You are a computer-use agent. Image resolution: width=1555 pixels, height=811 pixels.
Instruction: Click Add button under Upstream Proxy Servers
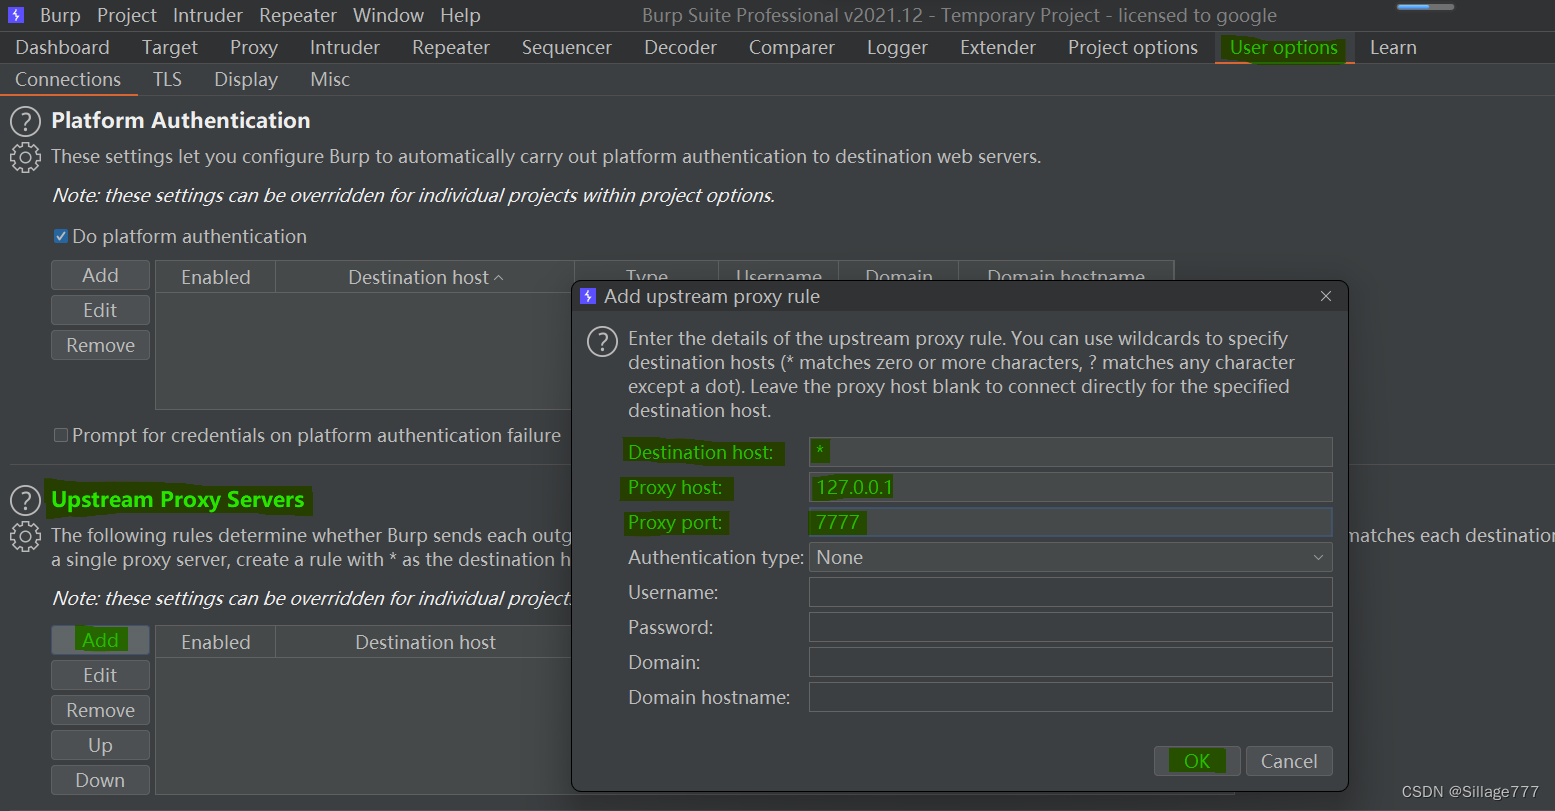coord(100,640)
